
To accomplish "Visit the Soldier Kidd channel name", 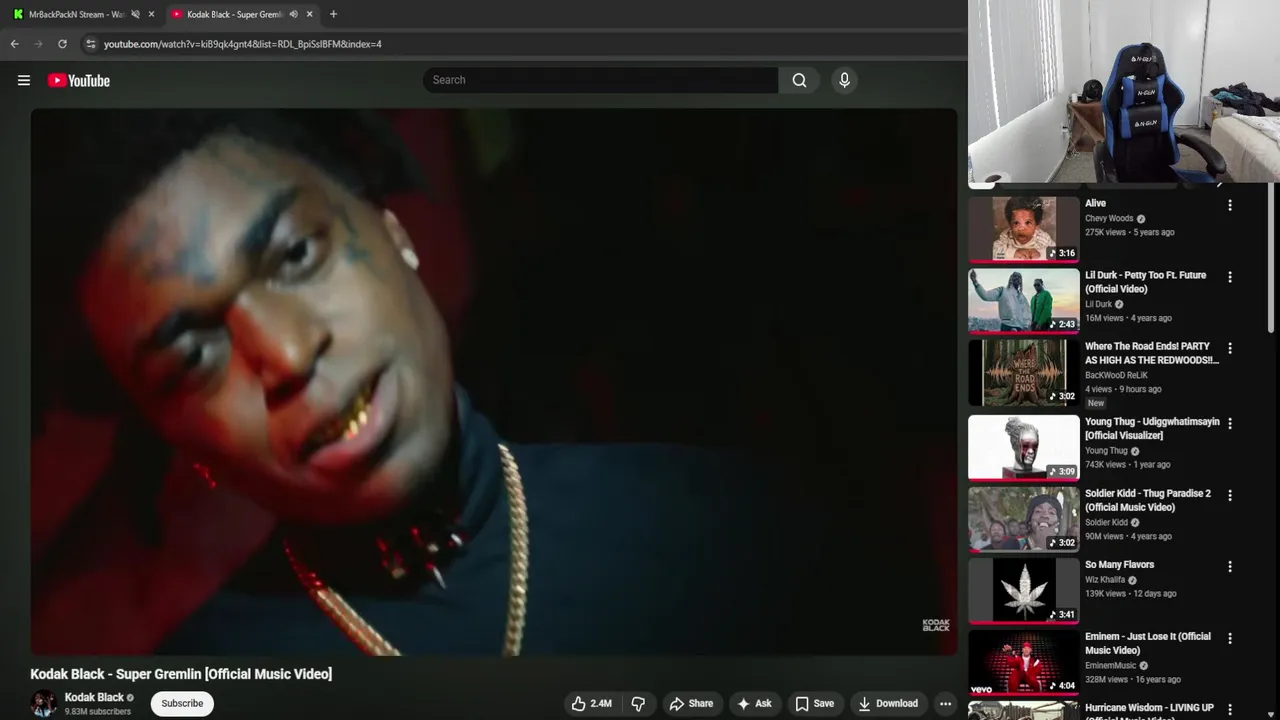I will 1106,522.
